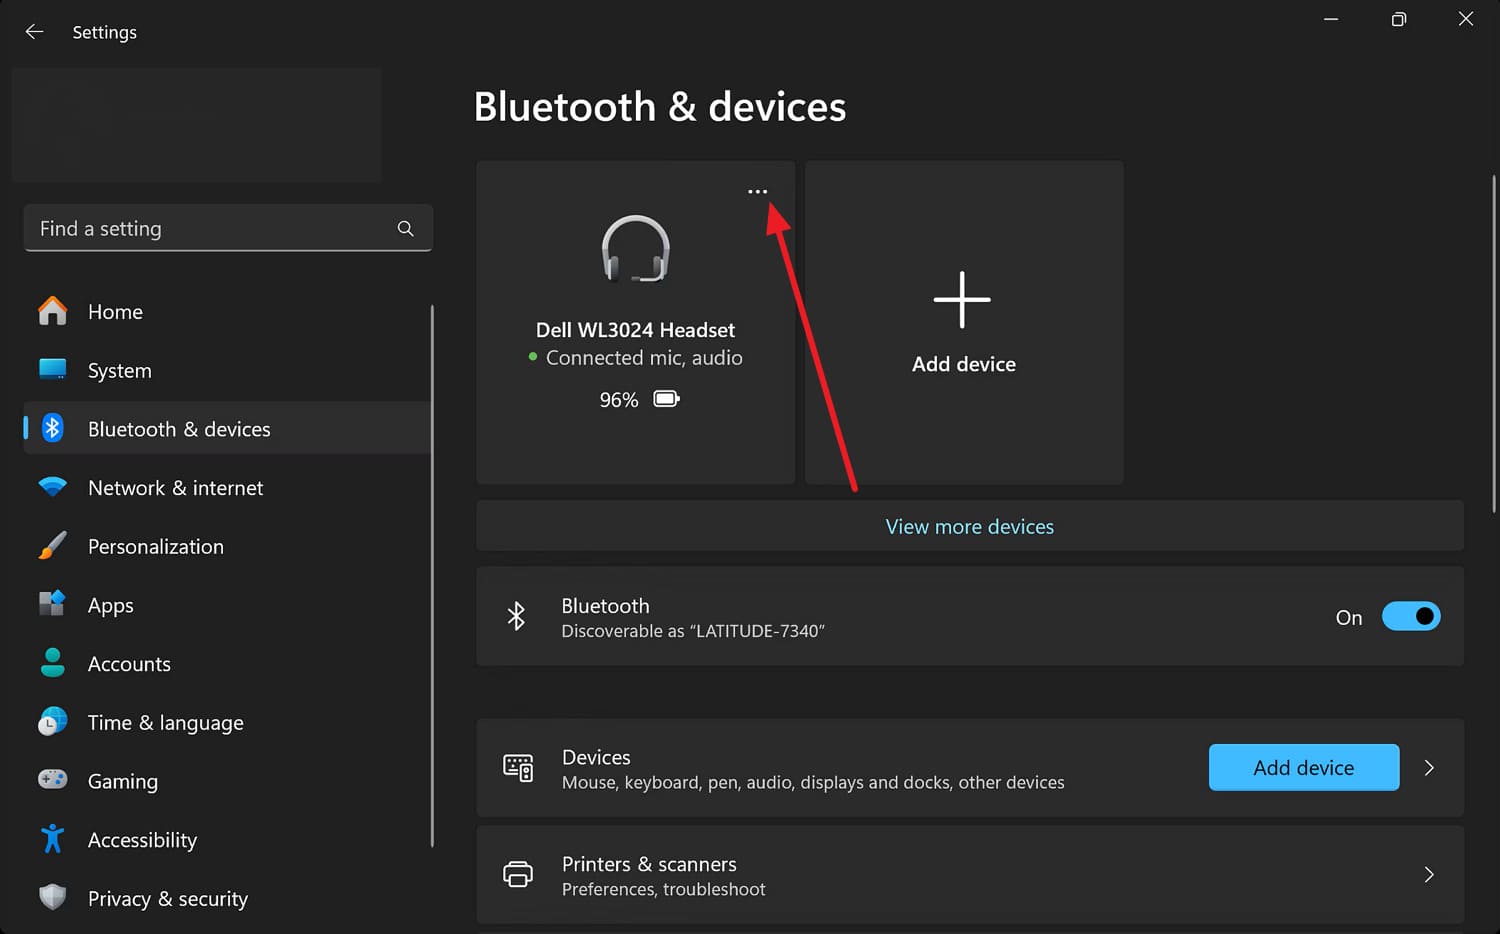Click the Dell WL3024 Headset name

(x=635, y=330)
